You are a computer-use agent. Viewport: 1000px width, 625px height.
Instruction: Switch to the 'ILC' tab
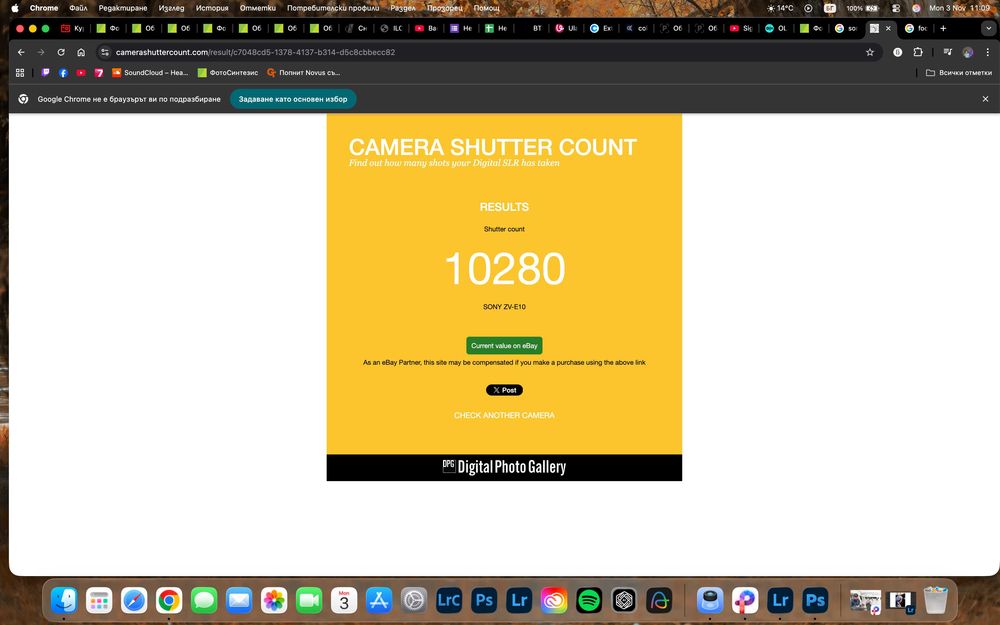click(x=391, y=28)
